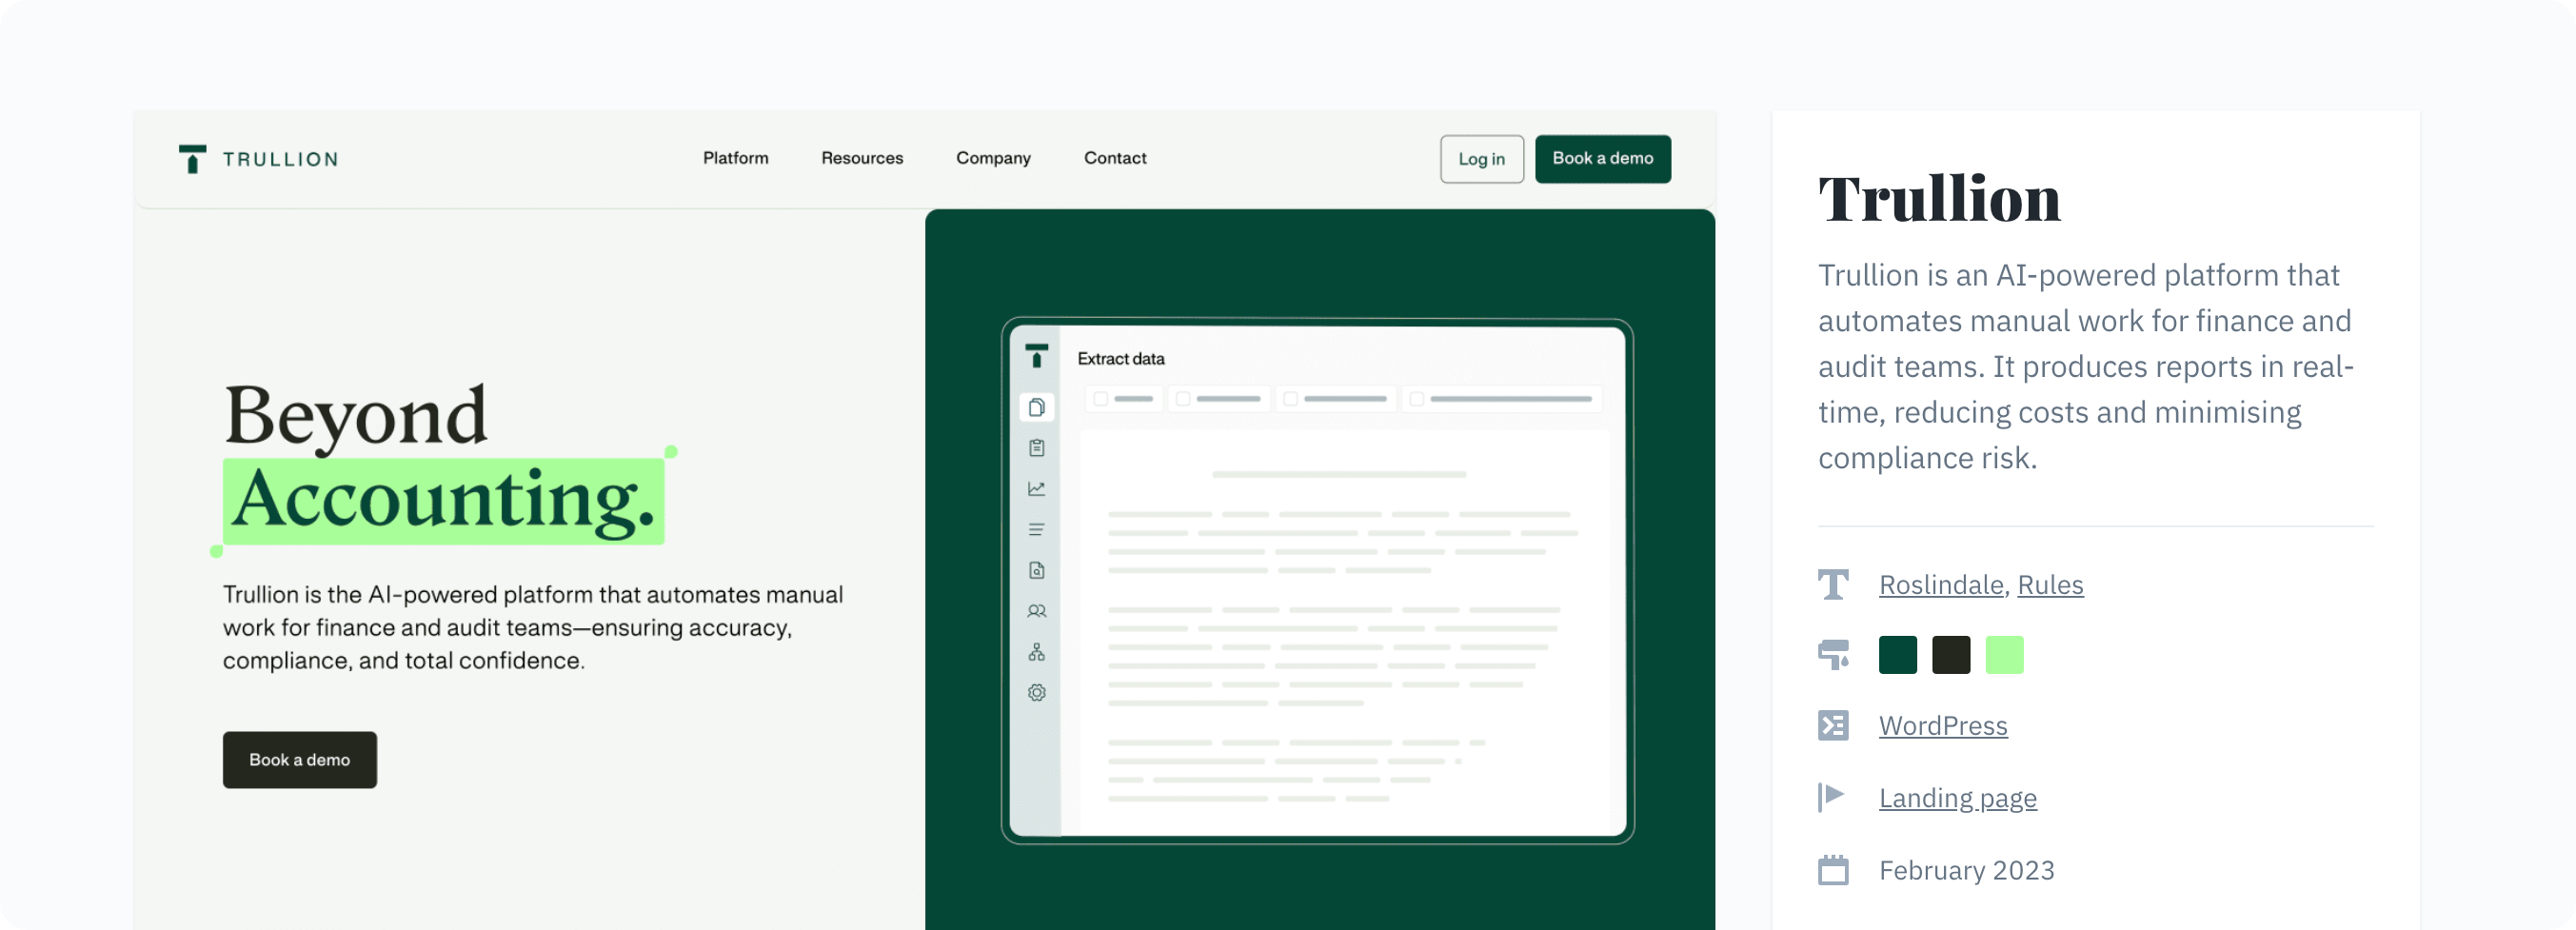Go to the Contact page
Viewport: 2576px width, 930px height.
pyautogui.click(x=1115, y=158)
